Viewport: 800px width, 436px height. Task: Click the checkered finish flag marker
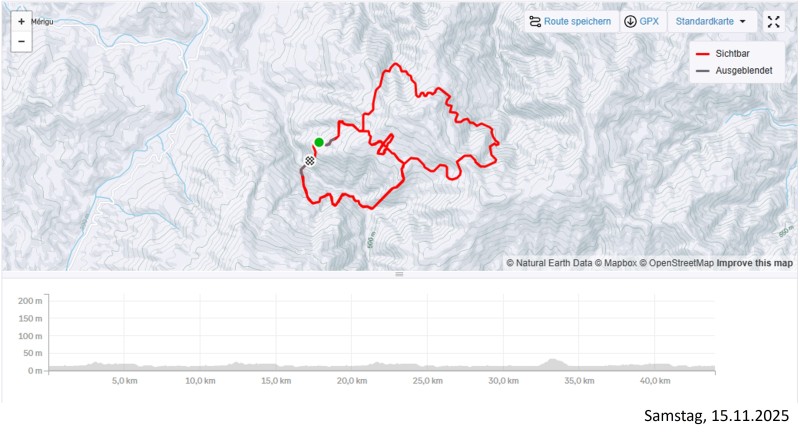tap(310, 160)
